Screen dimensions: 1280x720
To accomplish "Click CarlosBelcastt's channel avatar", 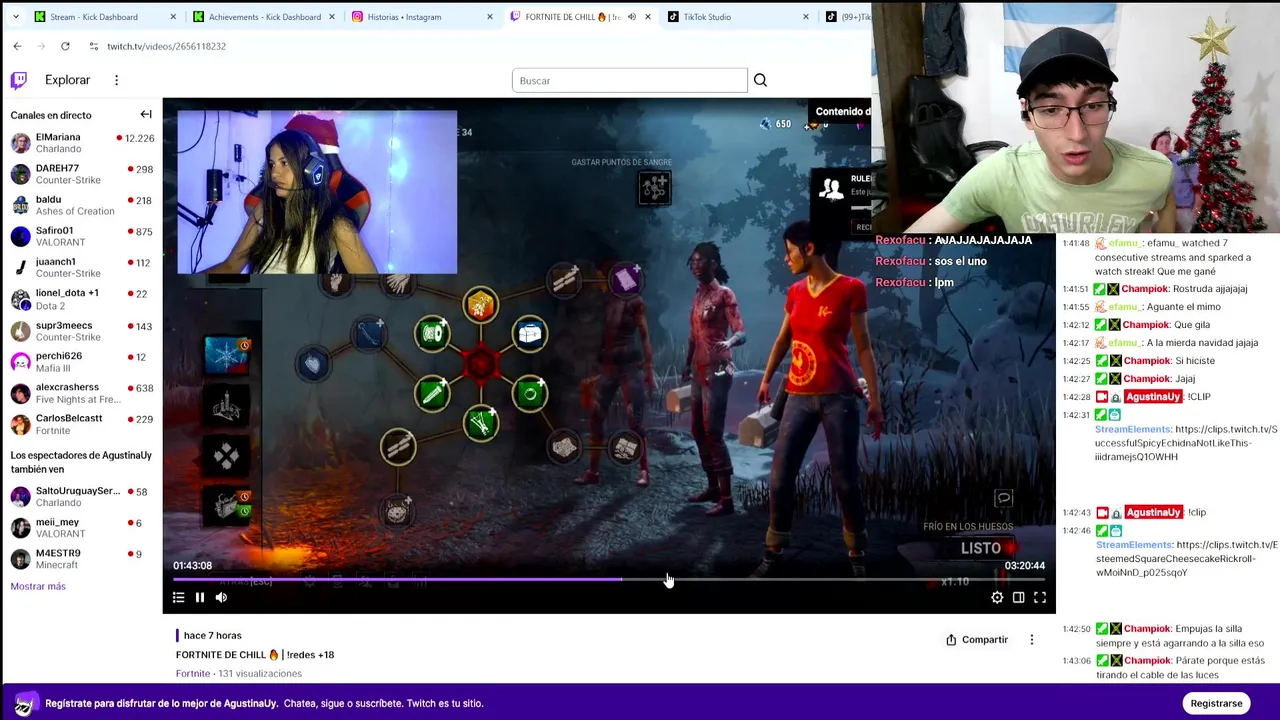I will tap(20, 423).
